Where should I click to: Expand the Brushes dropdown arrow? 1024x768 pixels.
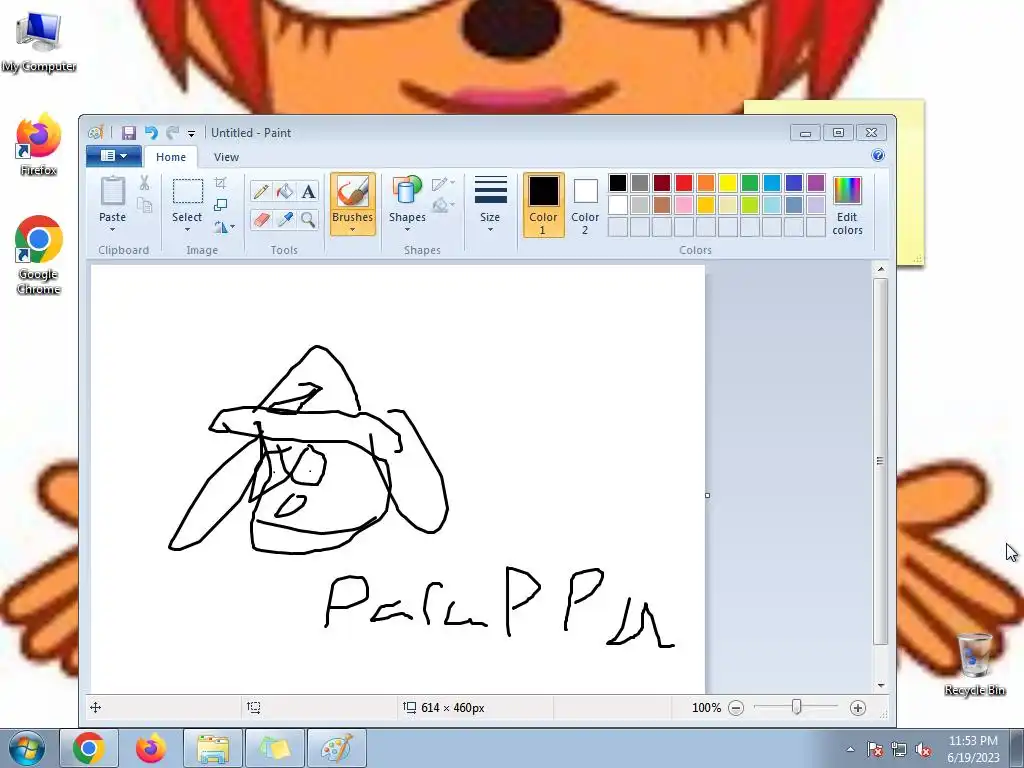(x=352, y=229)
